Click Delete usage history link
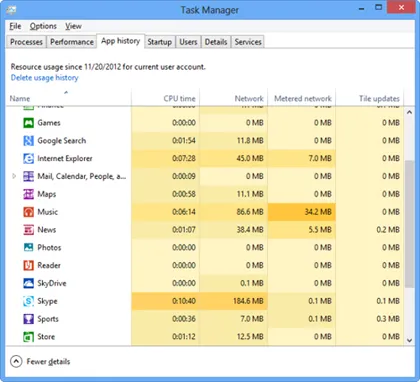This screenshot has width=420, height=382. 45,78
